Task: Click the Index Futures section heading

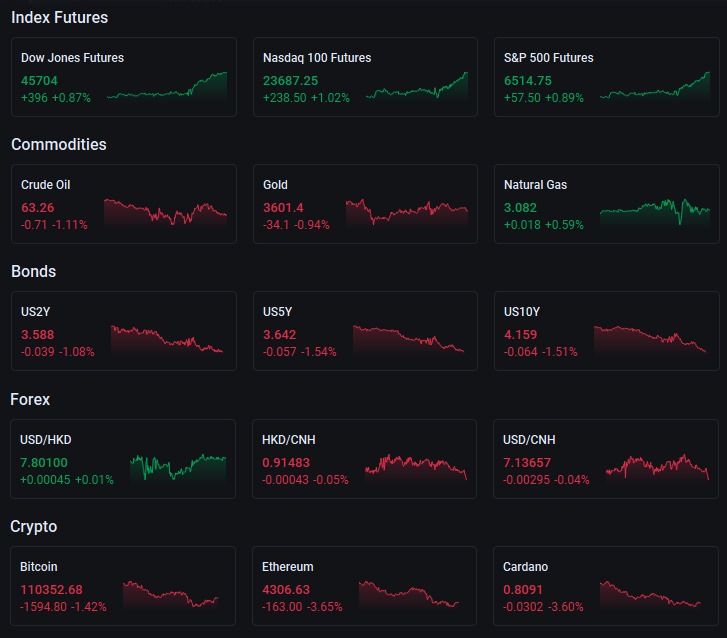Action: tap(59, 18)
